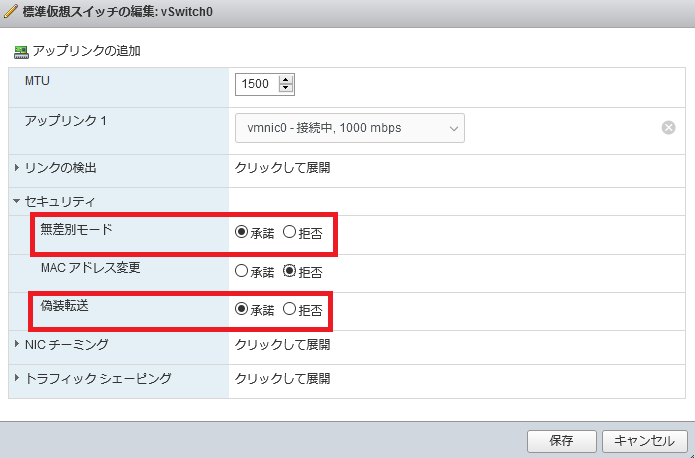This screenshot has height=458, width=695.
Task: Select 拒否 for 偽装転送
Action: (289, 309)
